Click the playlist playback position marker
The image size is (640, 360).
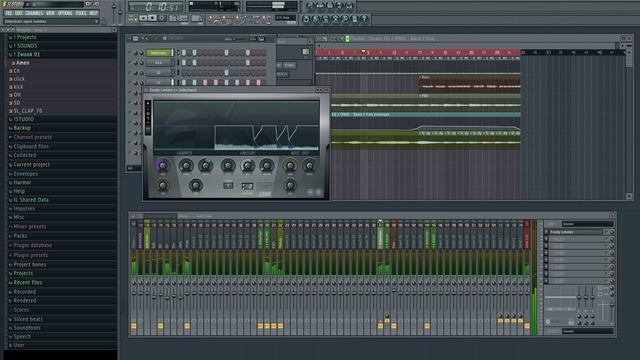point(363,52)
